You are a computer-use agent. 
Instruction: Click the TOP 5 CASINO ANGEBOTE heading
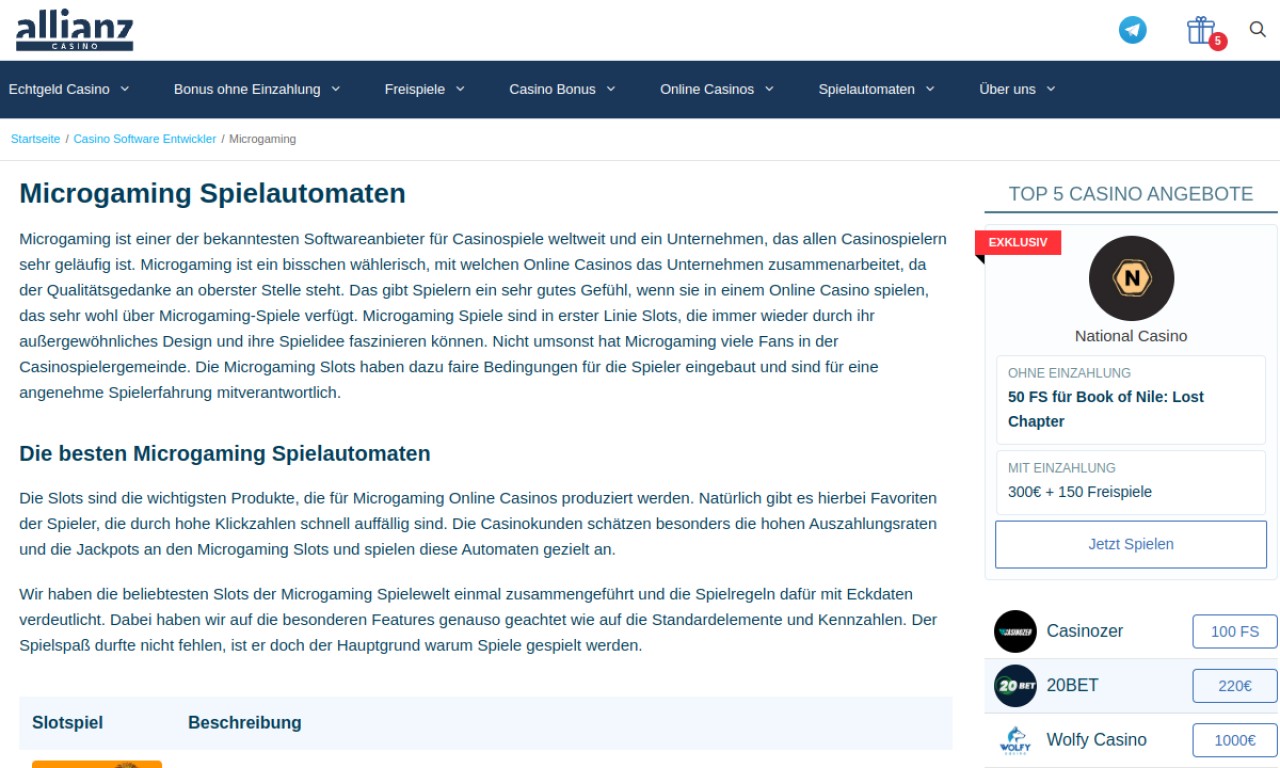pos(1131,194)
